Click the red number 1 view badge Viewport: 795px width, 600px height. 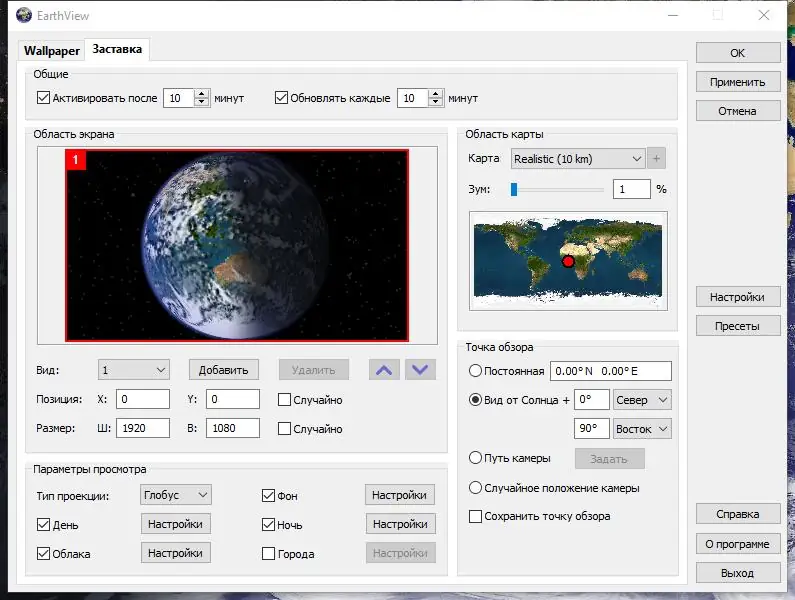click(75, 160)
